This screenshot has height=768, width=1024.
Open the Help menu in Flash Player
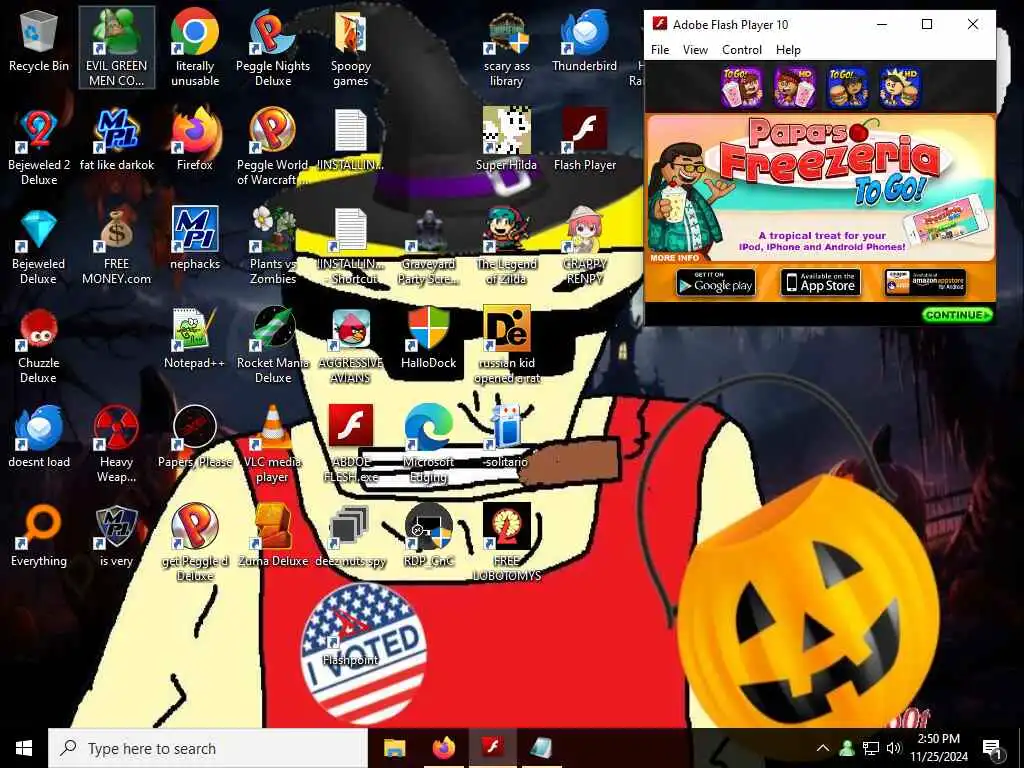click(788, 50)
